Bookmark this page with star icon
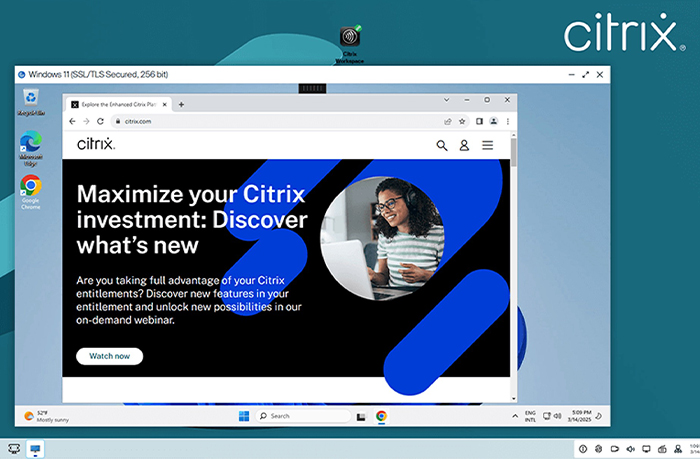 (x=462, y=121)
